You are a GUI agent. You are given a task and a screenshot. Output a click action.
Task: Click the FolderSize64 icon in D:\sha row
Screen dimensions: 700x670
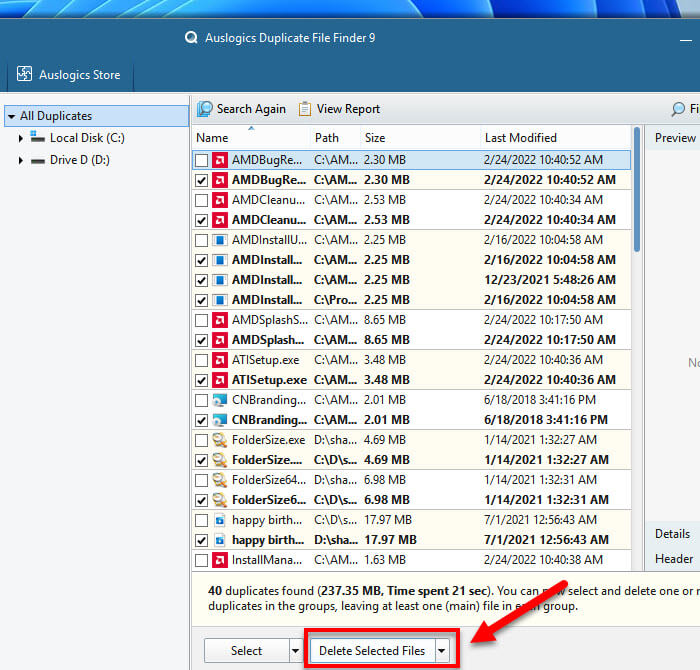219,480
